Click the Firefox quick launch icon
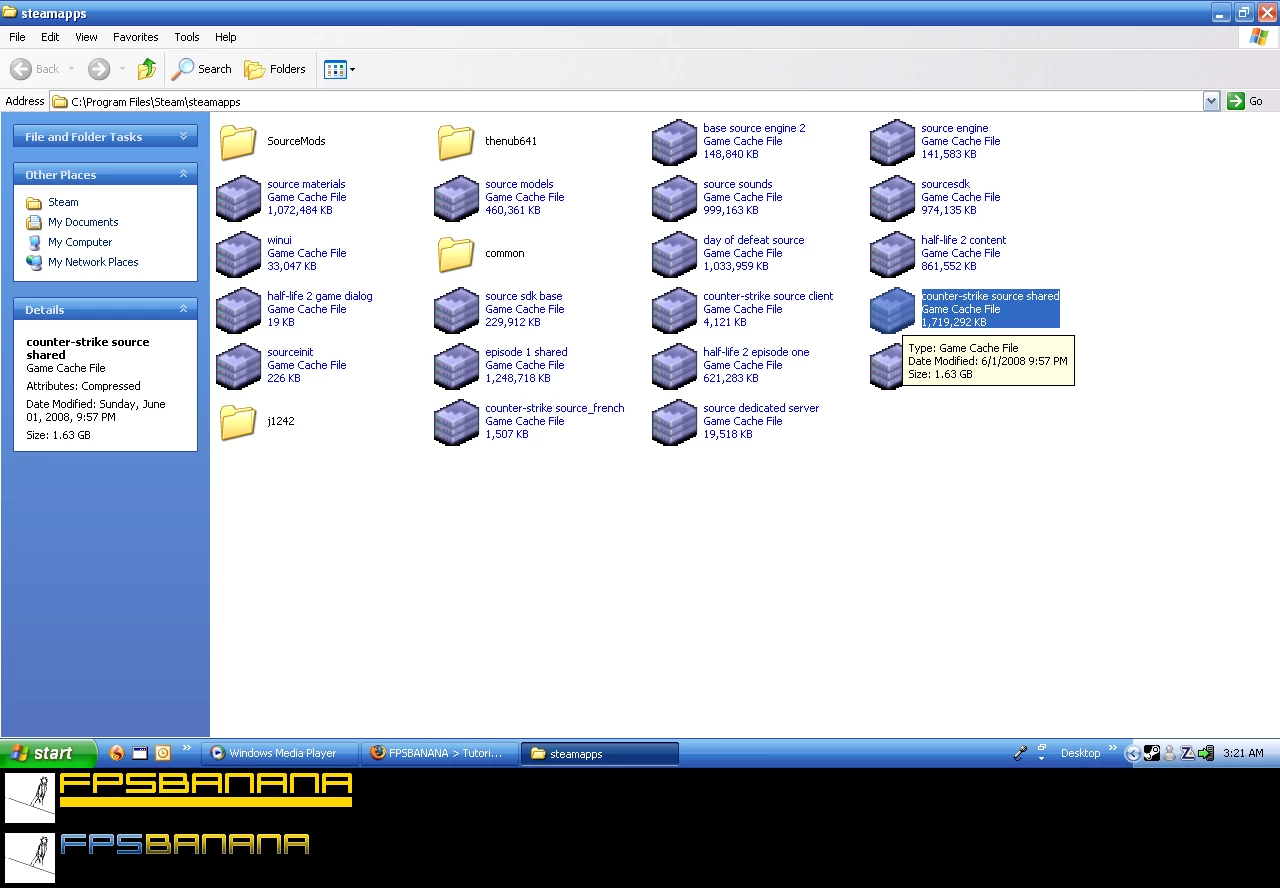Screen dimensions: 1280x888 tap(117, 753)
